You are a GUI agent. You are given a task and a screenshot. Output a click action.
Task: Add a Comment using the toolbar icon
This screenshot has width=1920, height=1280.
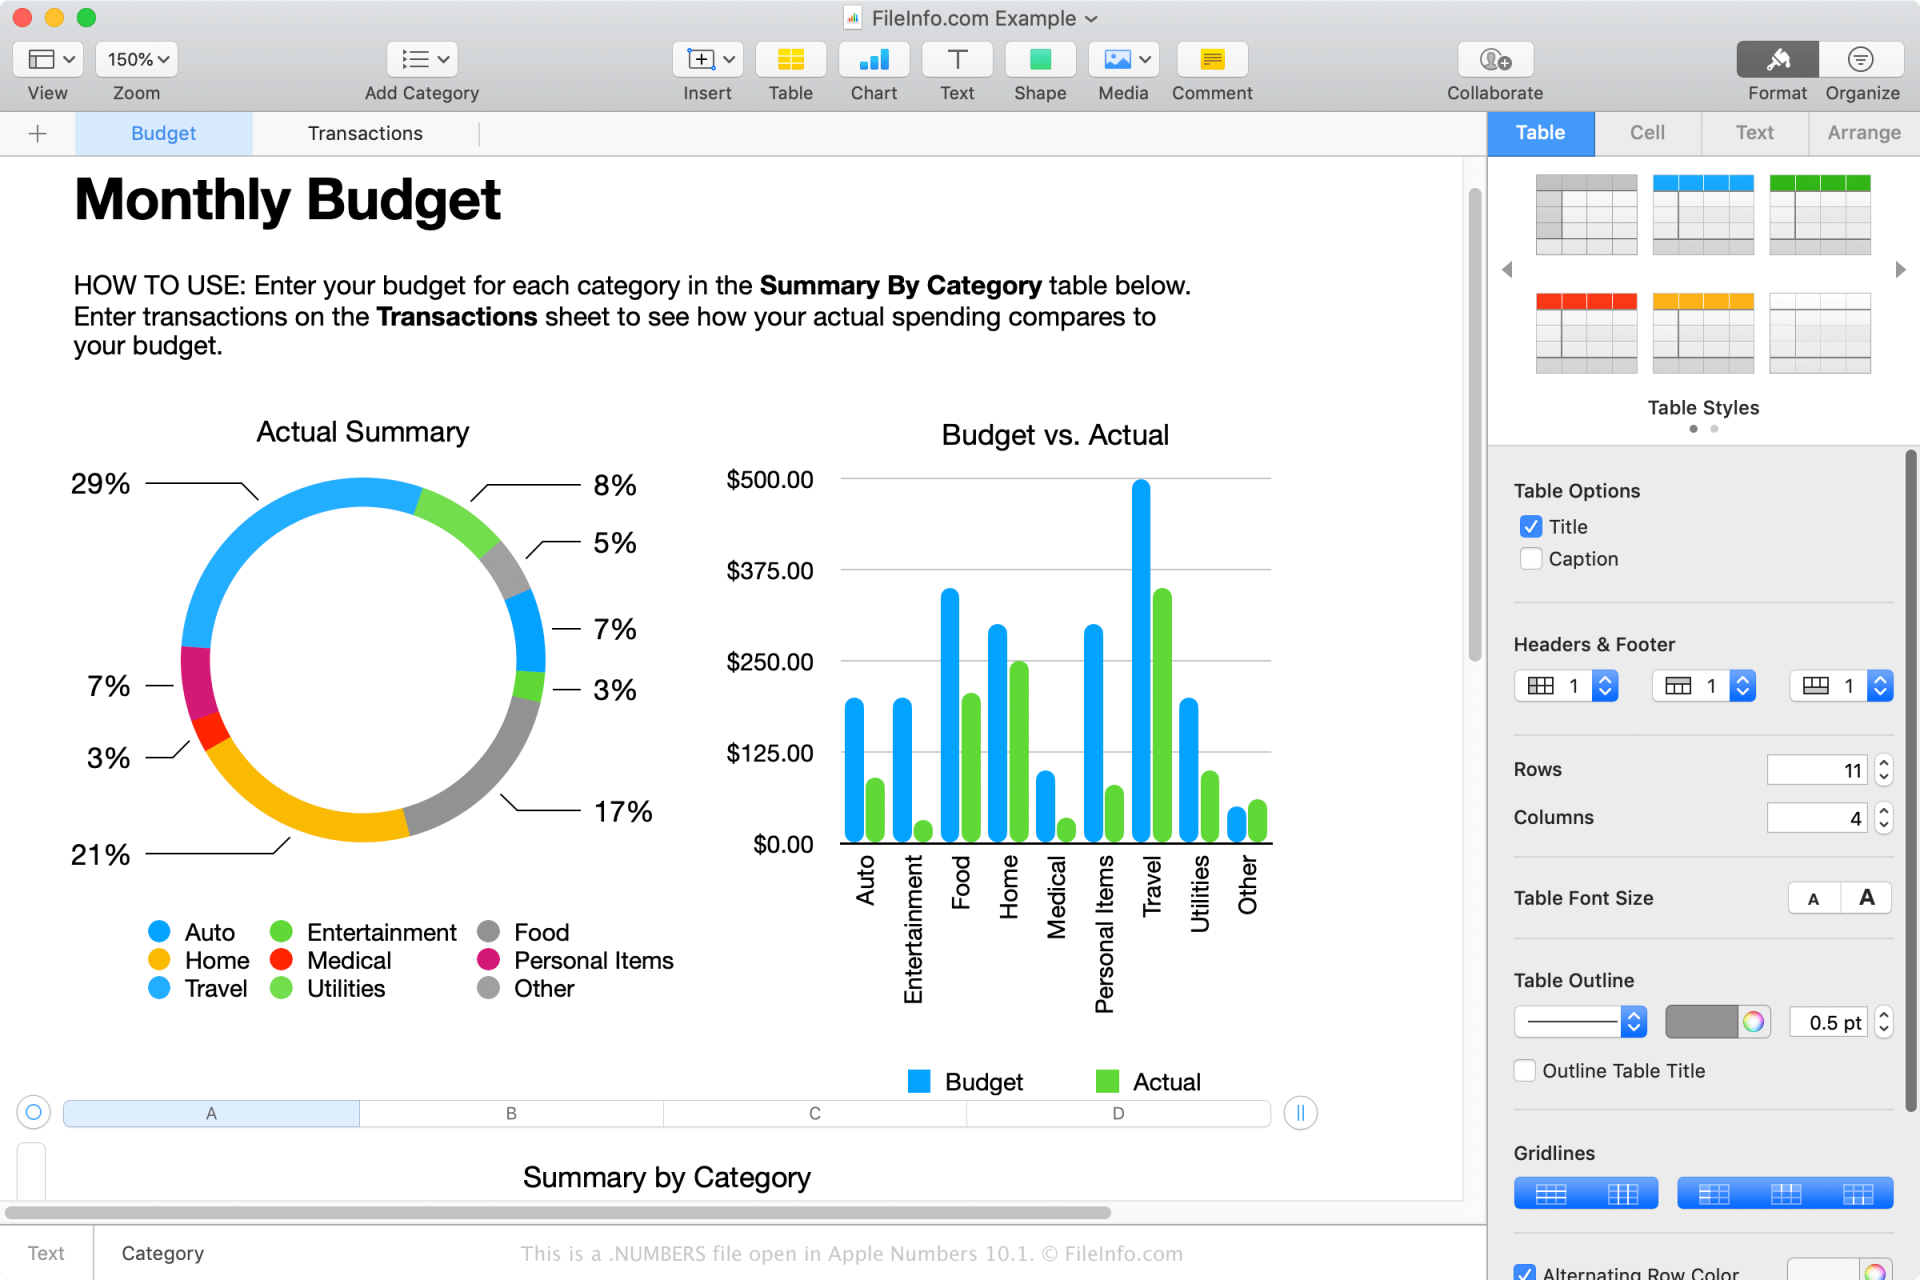pos(1211,60)
